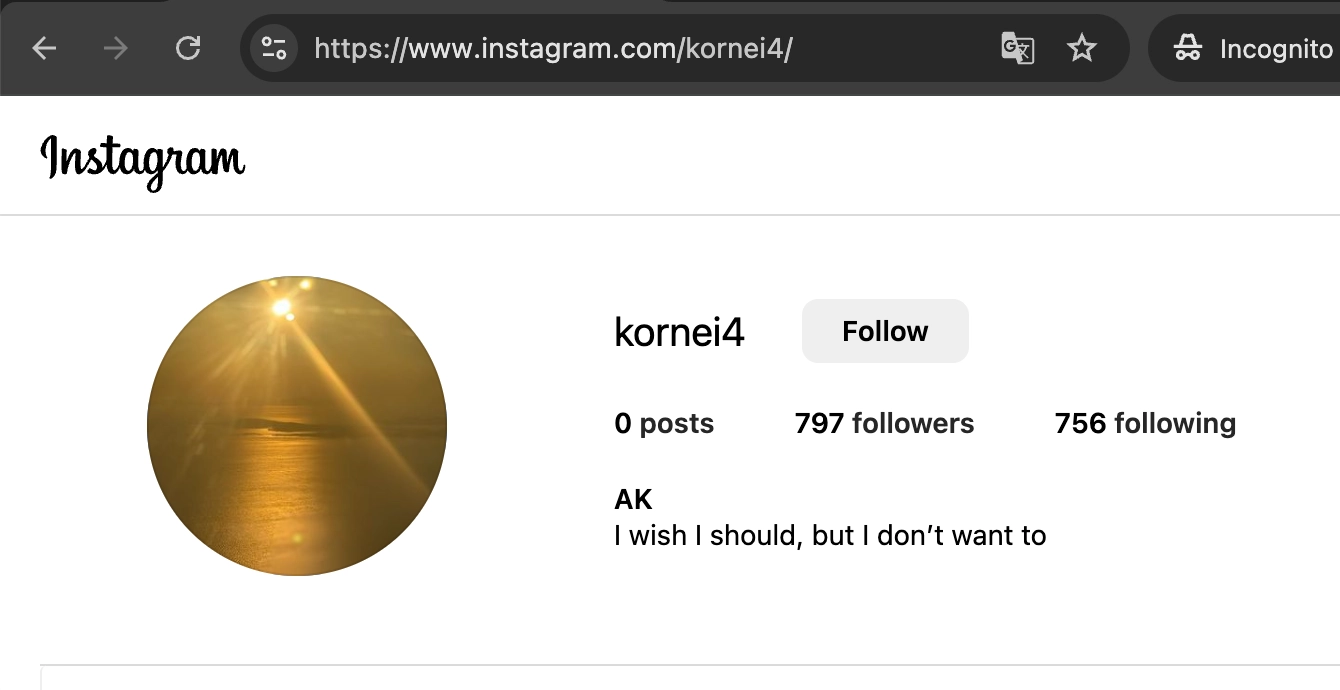Image resolution: width=1340 pixels, height=690 pixels.
Task: Click the username kornei4
Action: tap(680, 332)
